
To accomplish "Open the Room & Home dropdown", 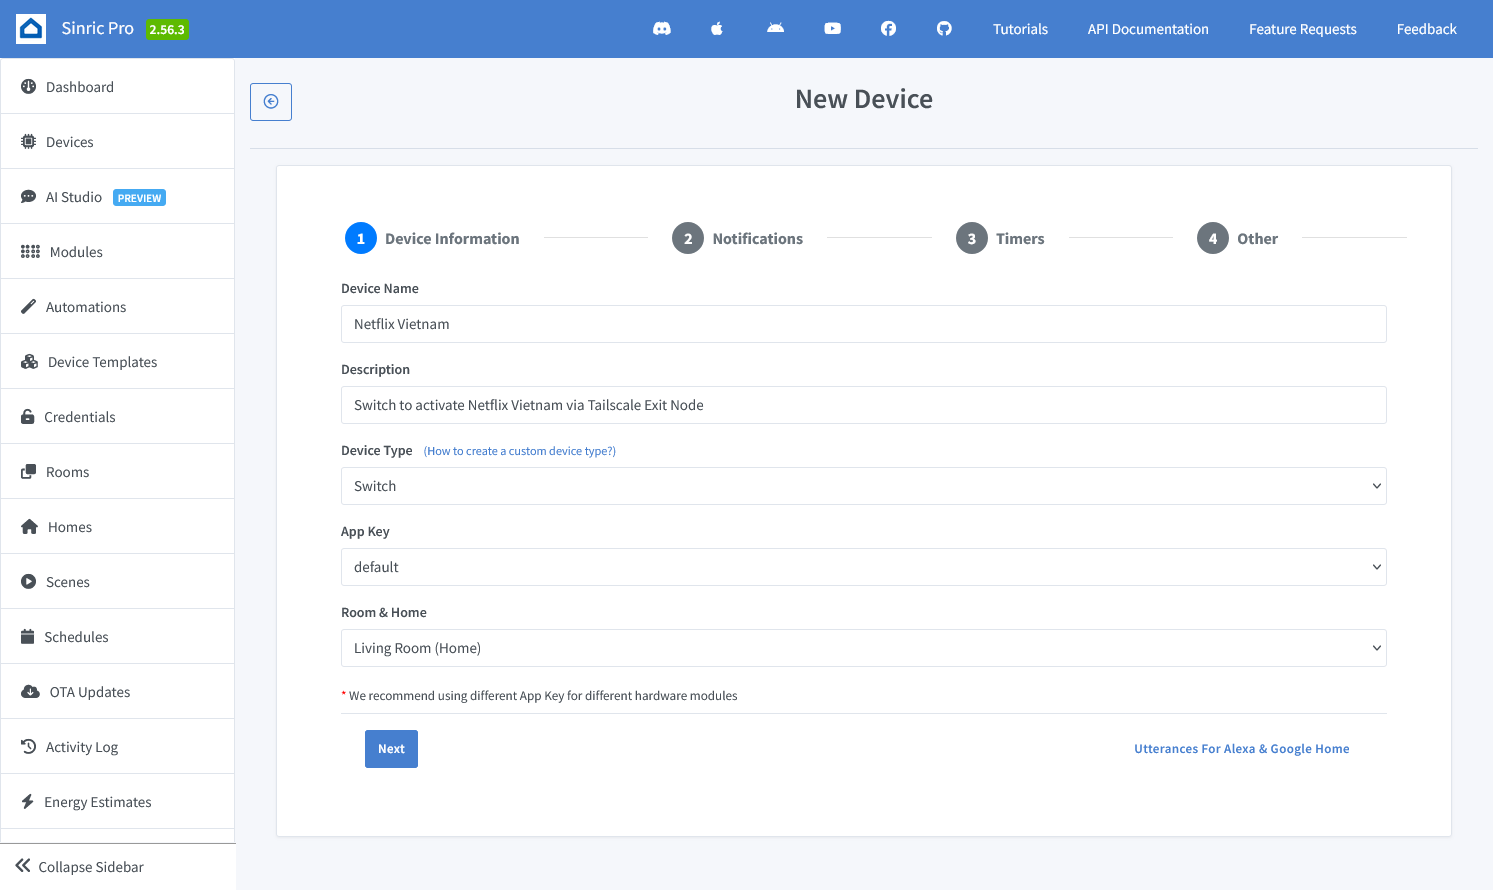I will (x=863, y=648).
